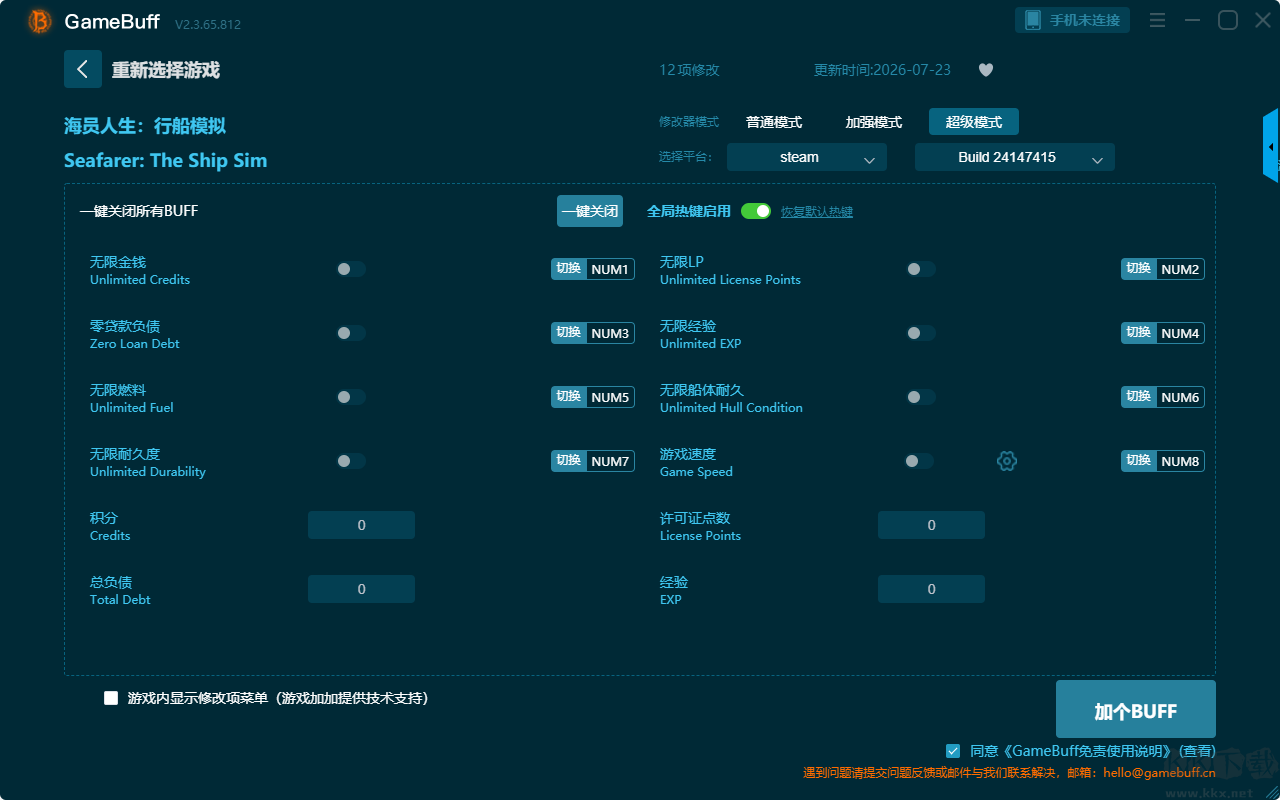The width and height of the screenshot is (1280, 800).
Task: Click restore default hotkeys link
Action: pyautogui.click(x=817, y=212)
